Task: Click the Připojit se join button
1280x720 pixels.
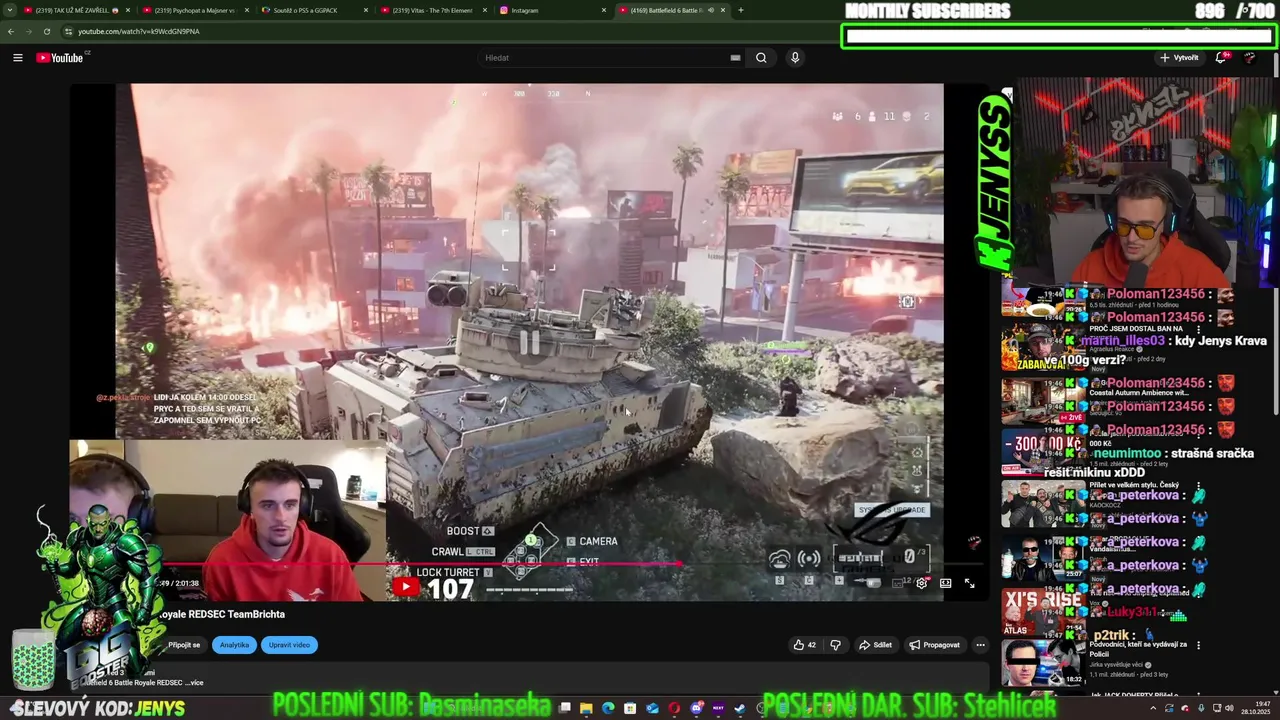Action: [x=184, y=645]
